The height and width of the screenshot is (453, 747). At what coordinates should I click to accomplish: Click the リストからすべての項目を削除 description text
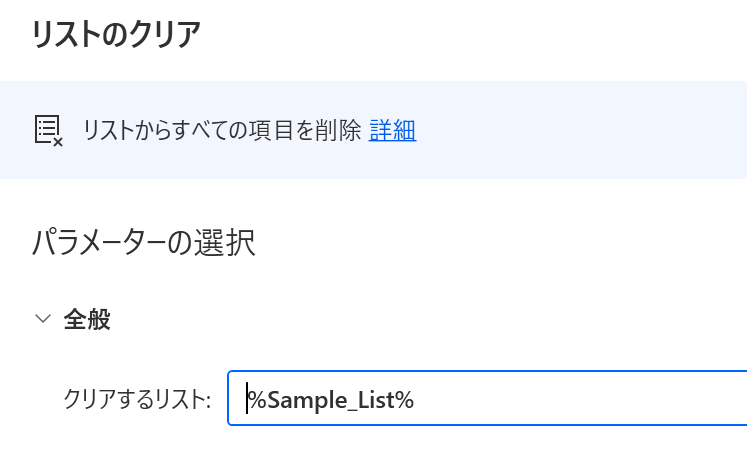pos(222,131)
